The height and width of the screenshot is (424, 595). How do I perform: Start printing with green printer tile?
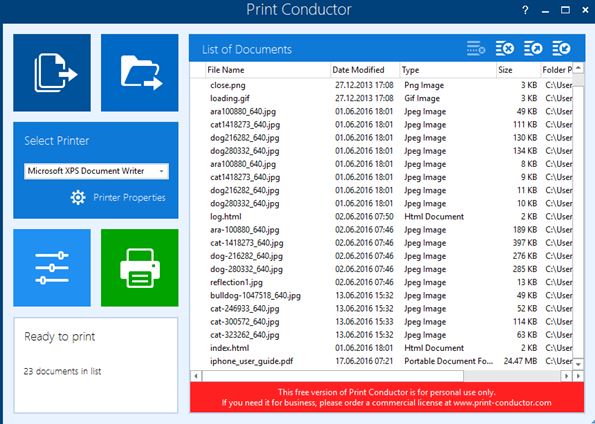(x=140, y=268)
